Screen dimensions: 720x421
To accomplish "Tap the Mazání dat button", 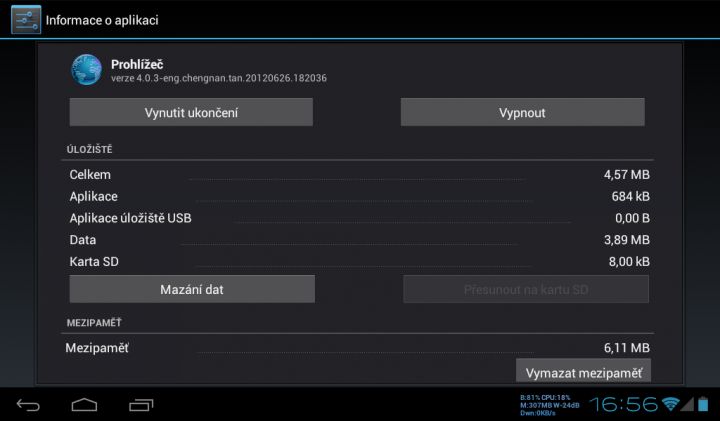I will [192, 289].
